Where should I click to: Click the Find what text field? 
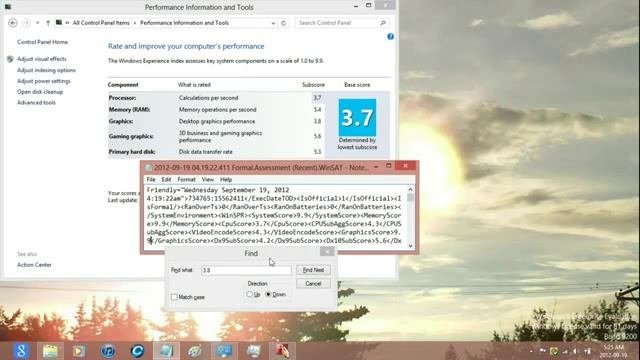click(246, 270)
